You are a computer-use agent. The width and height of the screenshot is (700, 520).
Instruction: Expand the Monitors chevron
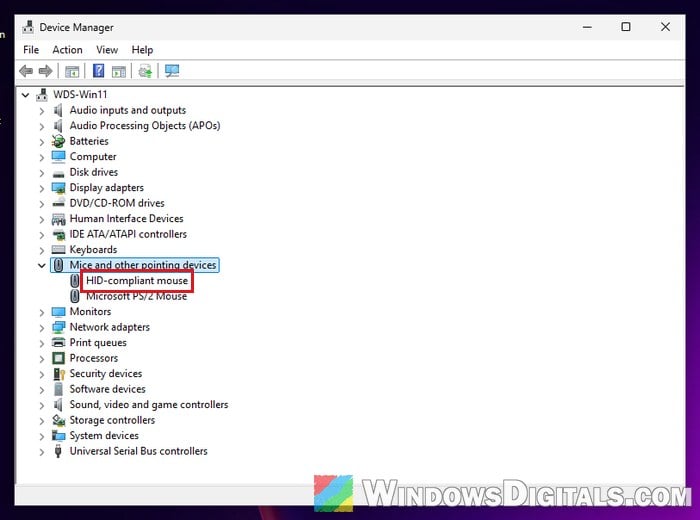pos(42,312)
